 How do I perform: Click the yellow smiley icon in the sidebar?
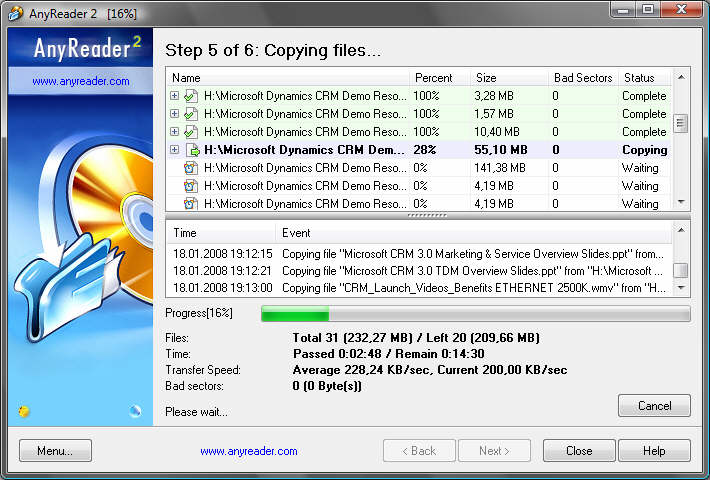tap(24, 411)
